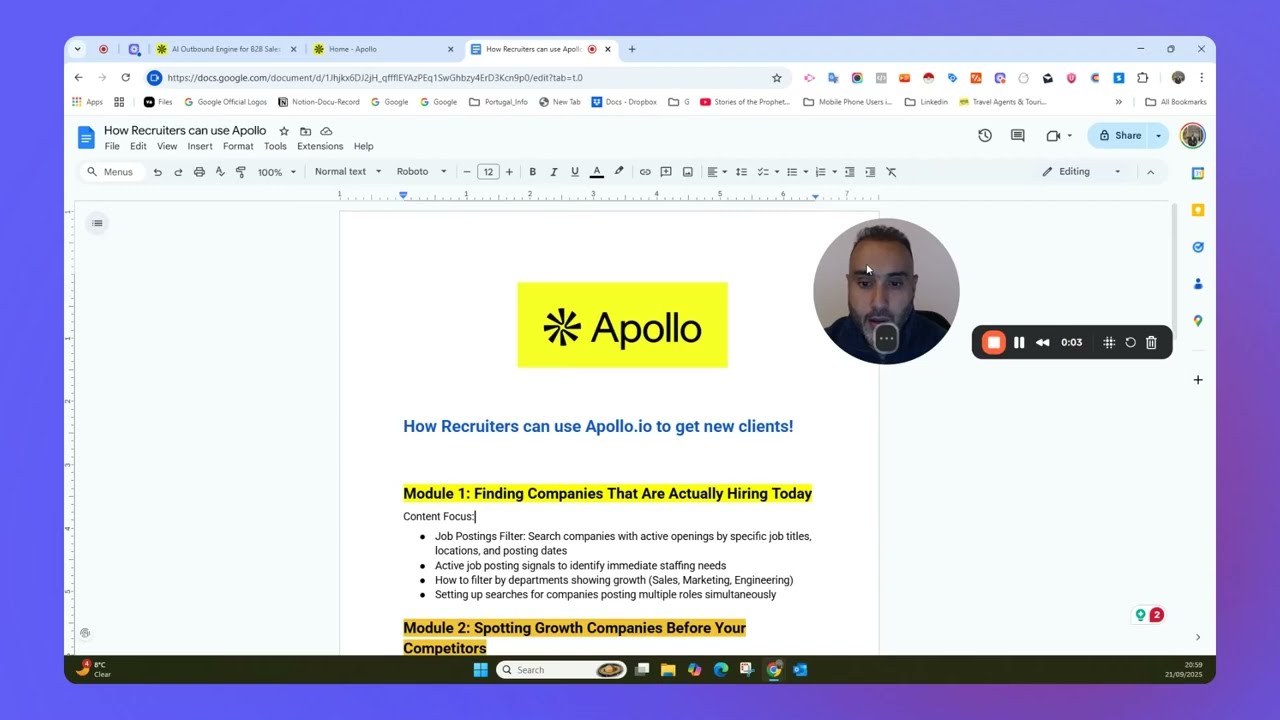
Task: Open the File menu
Action: (112, 146)
